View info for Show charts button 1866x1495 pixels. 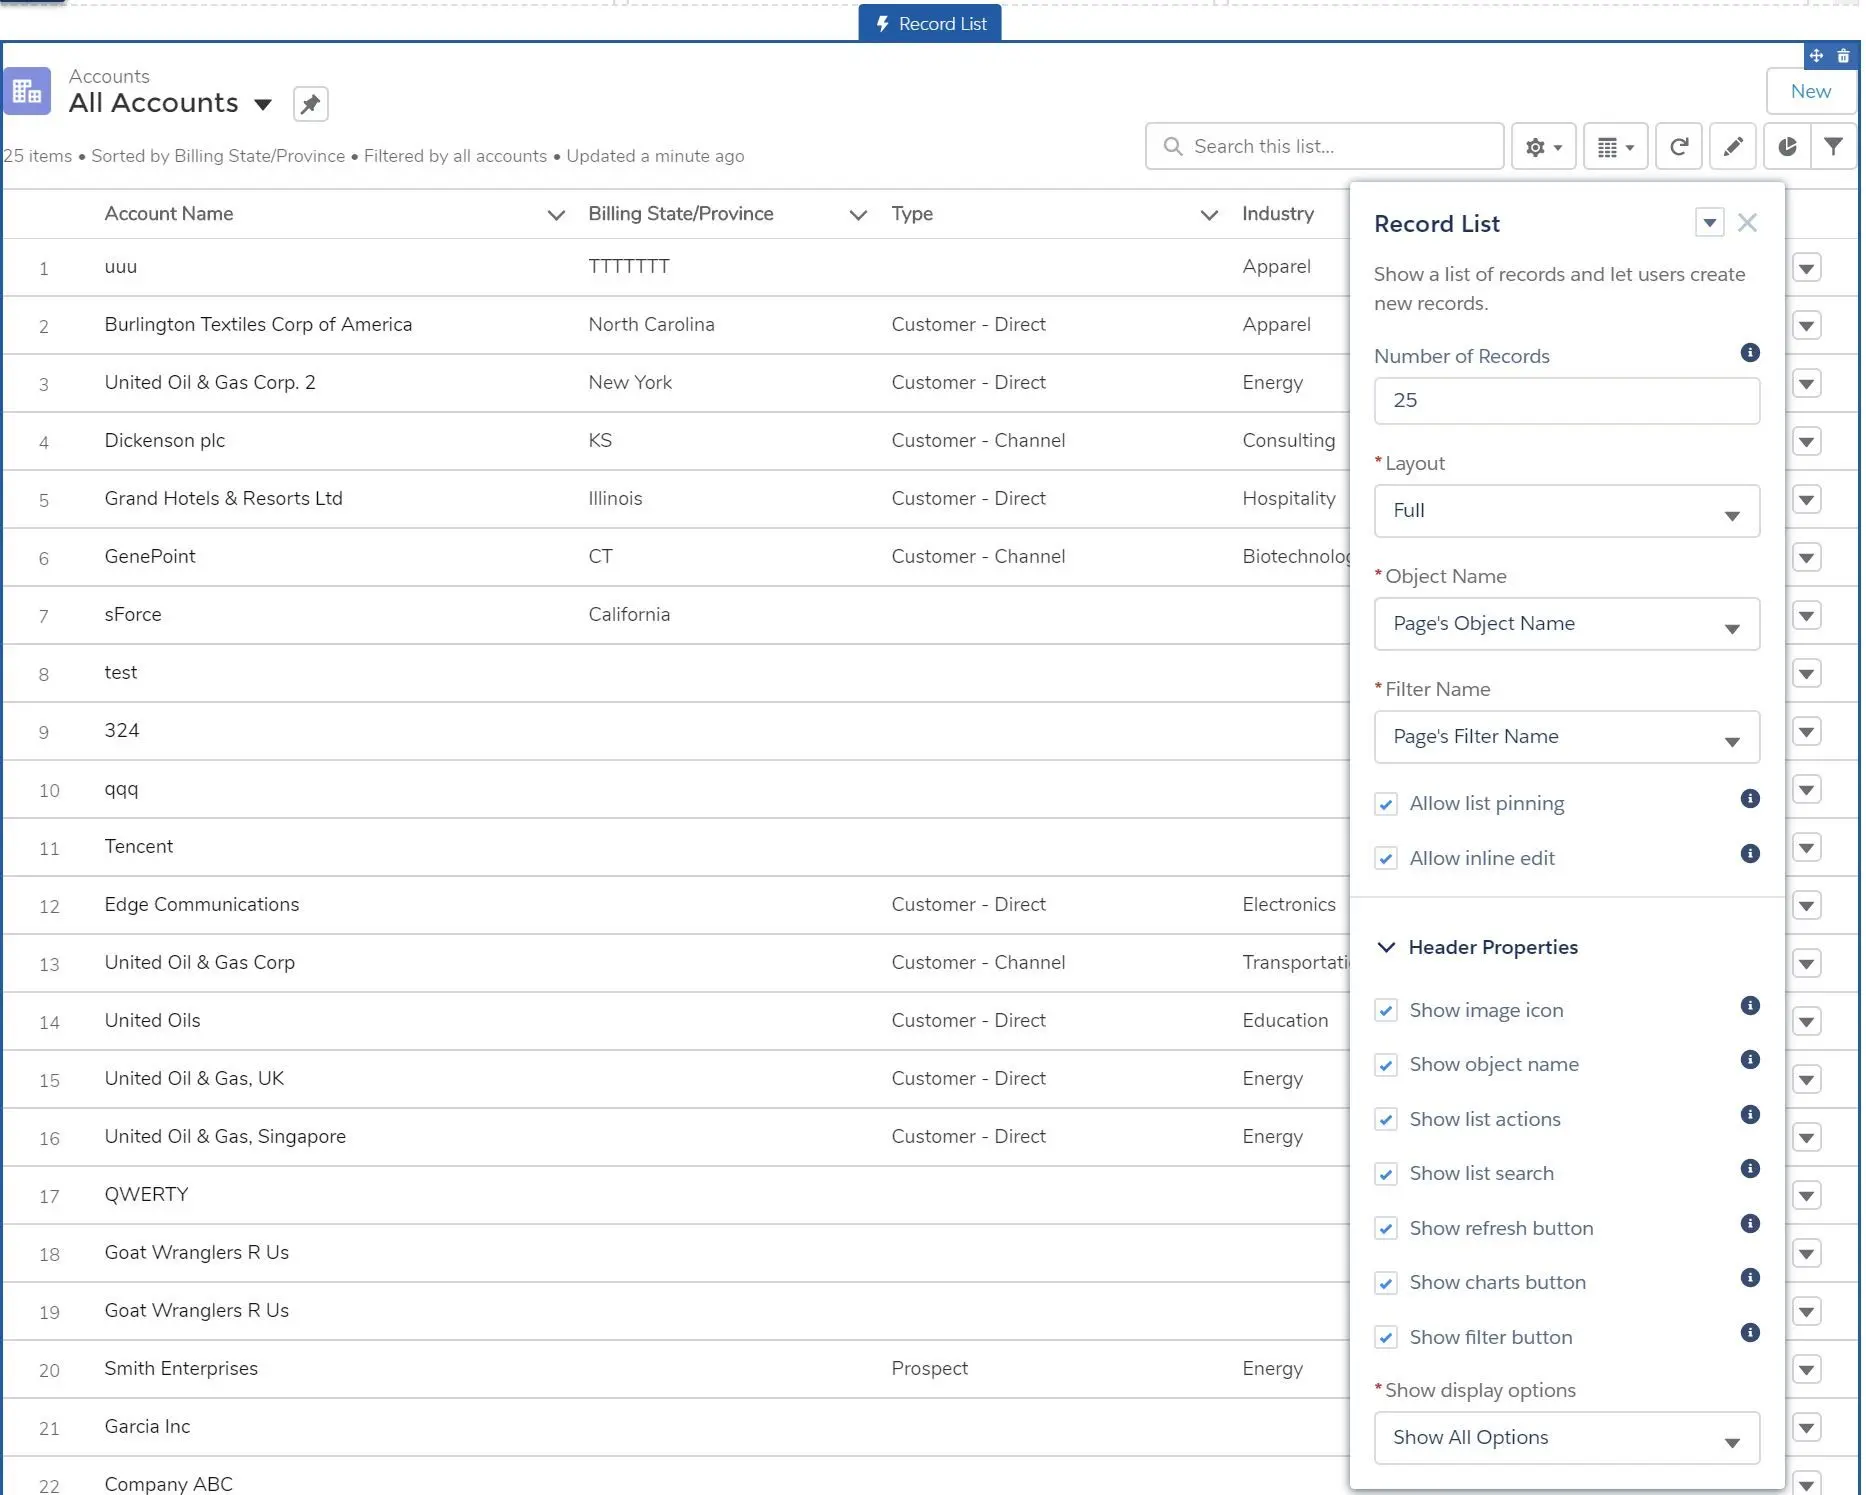pos(1750,1277)
